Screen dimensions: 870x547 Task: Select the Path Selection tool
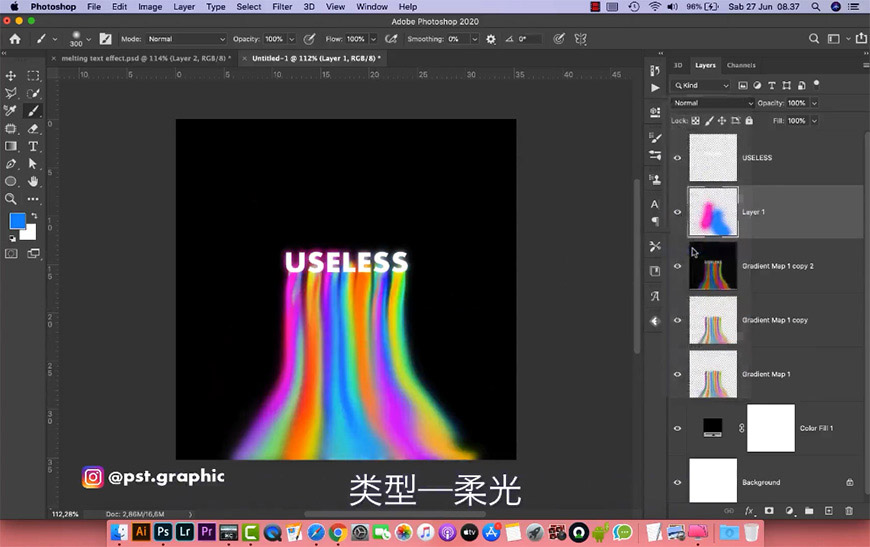[x=33, y=164]
